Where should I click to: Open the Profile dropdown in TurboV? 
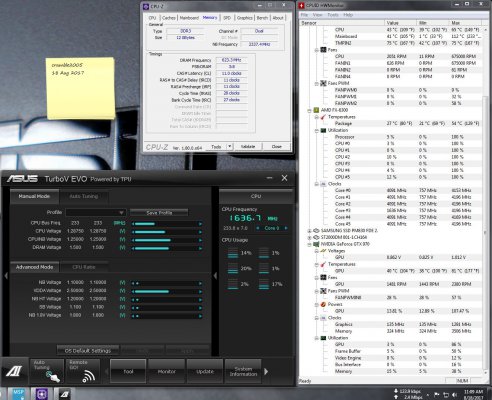(x=96, y=212)
